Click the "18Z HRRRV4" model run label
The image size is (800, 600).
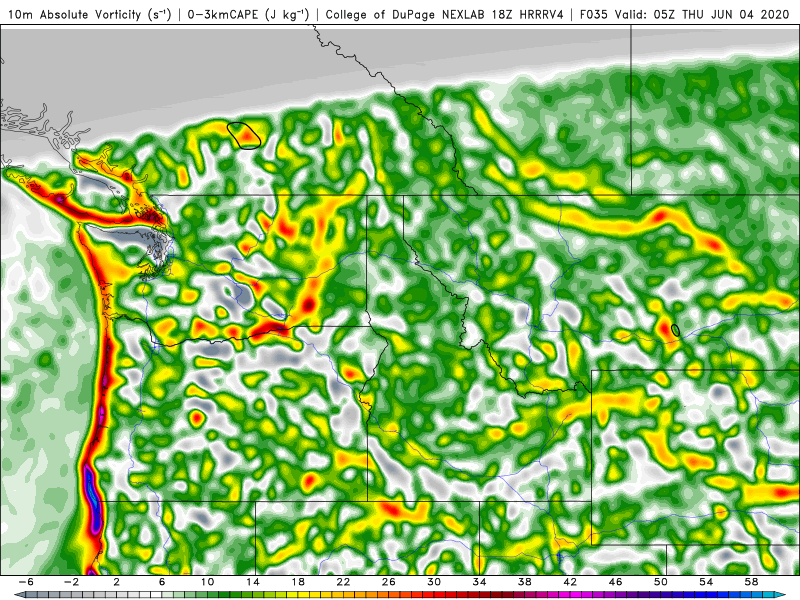528,15
